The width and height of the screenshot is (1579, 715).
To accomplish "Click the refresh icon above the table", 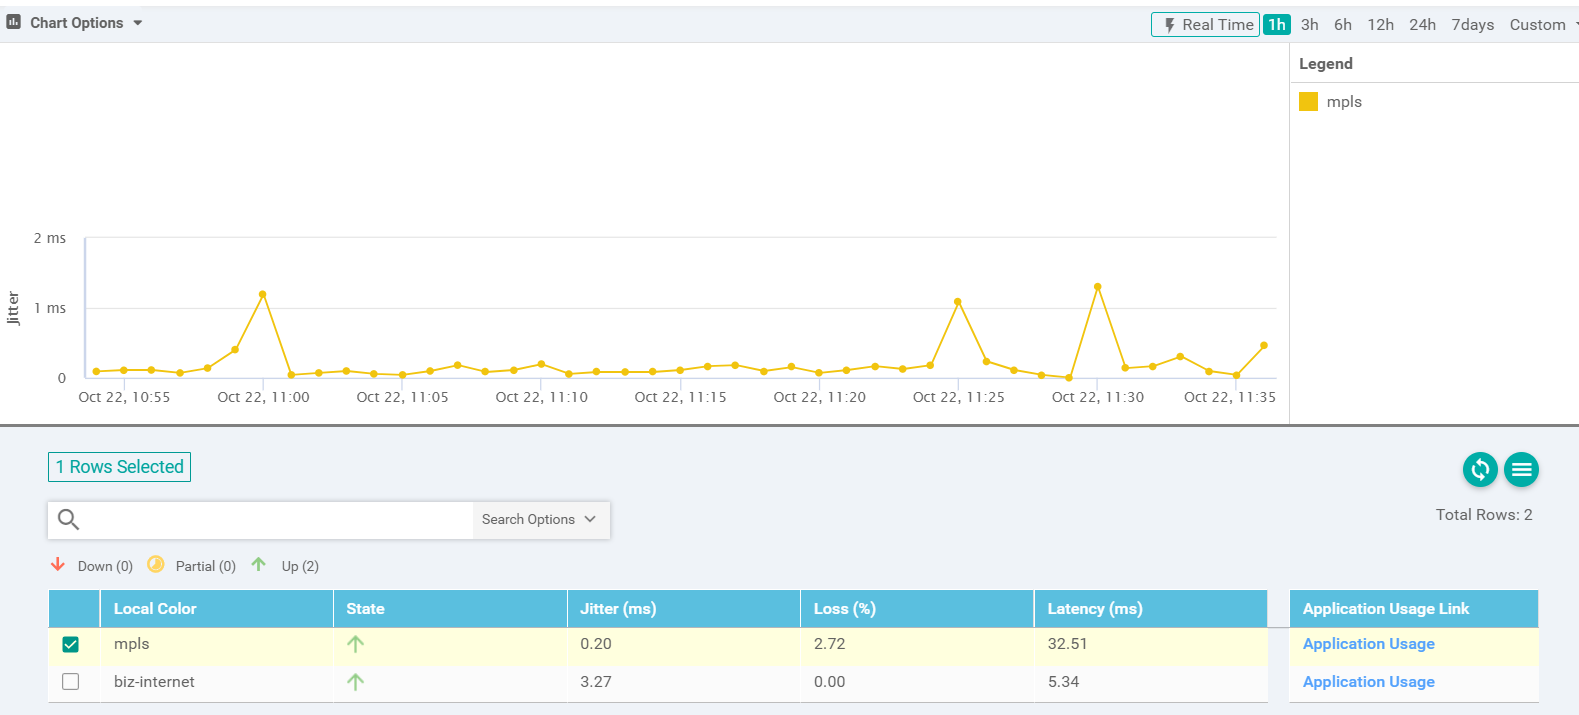I will [x=1480, y=469].
